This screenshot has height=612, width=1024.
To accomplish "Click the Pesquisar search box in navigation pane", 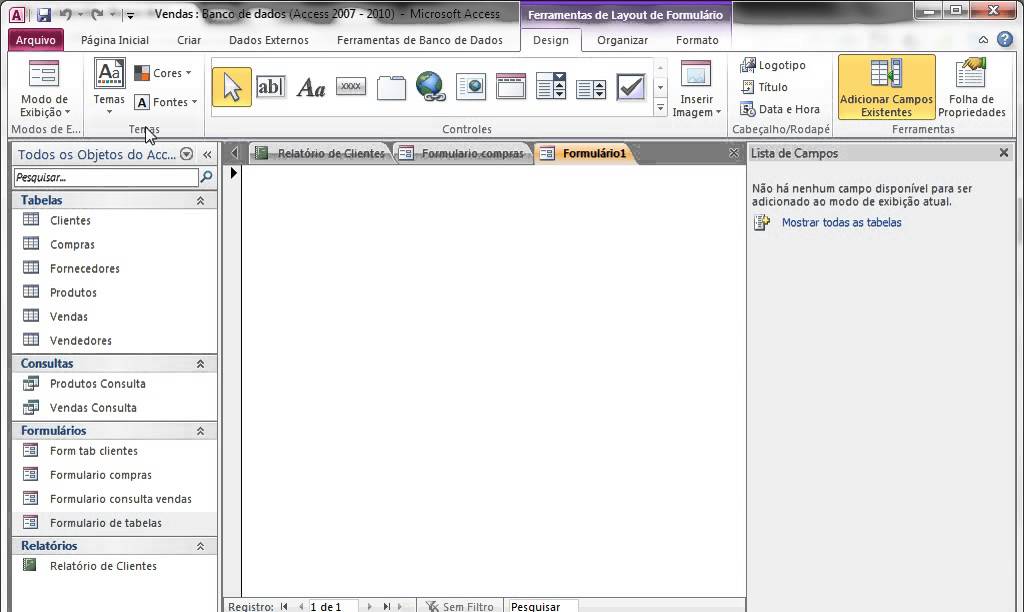I will [x=106, y=177].
